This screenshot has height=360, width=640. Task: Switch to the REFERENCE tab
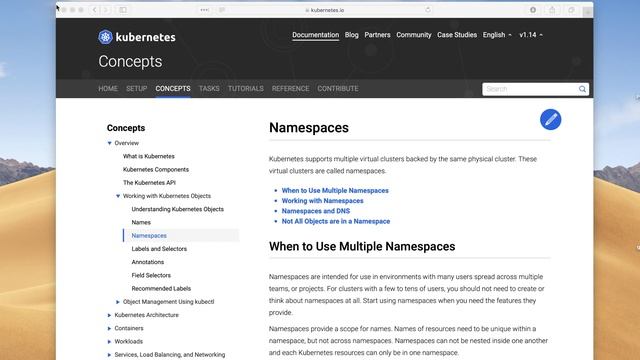tap(290, 89)
